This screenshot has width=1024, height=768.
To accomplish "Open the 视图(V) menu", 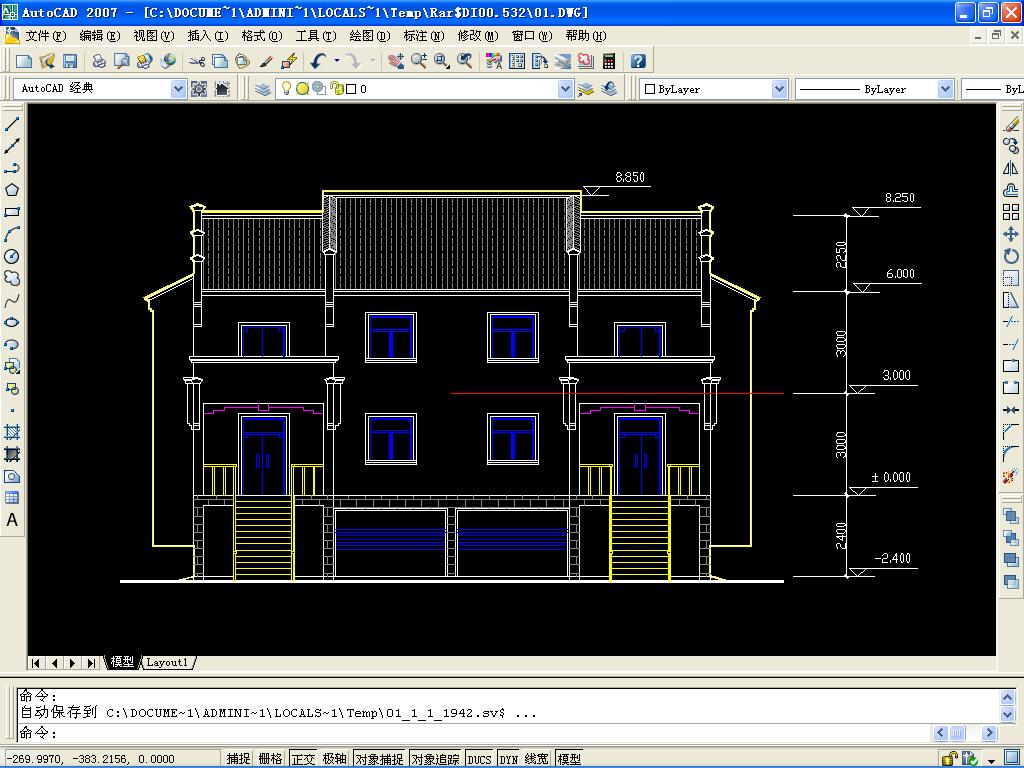I will [153, 36].
